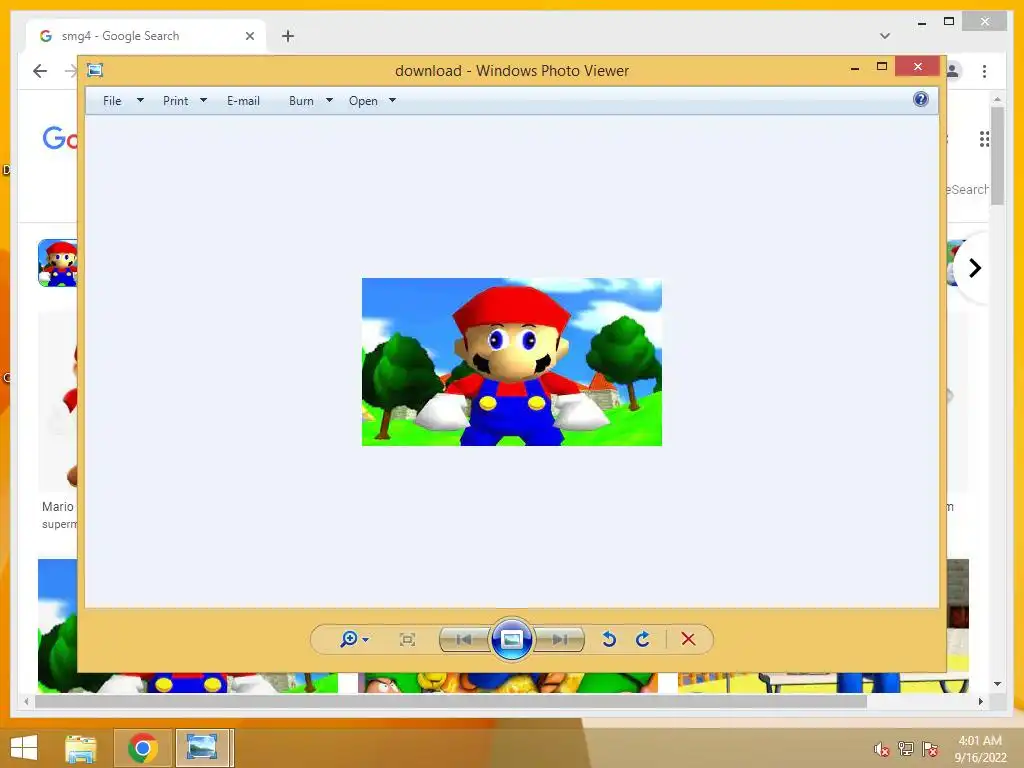Image resolution: width=1024 pixels, height=768 pixels.
Task: Open File Explorer from taskbar
Action: click(80, 748)
